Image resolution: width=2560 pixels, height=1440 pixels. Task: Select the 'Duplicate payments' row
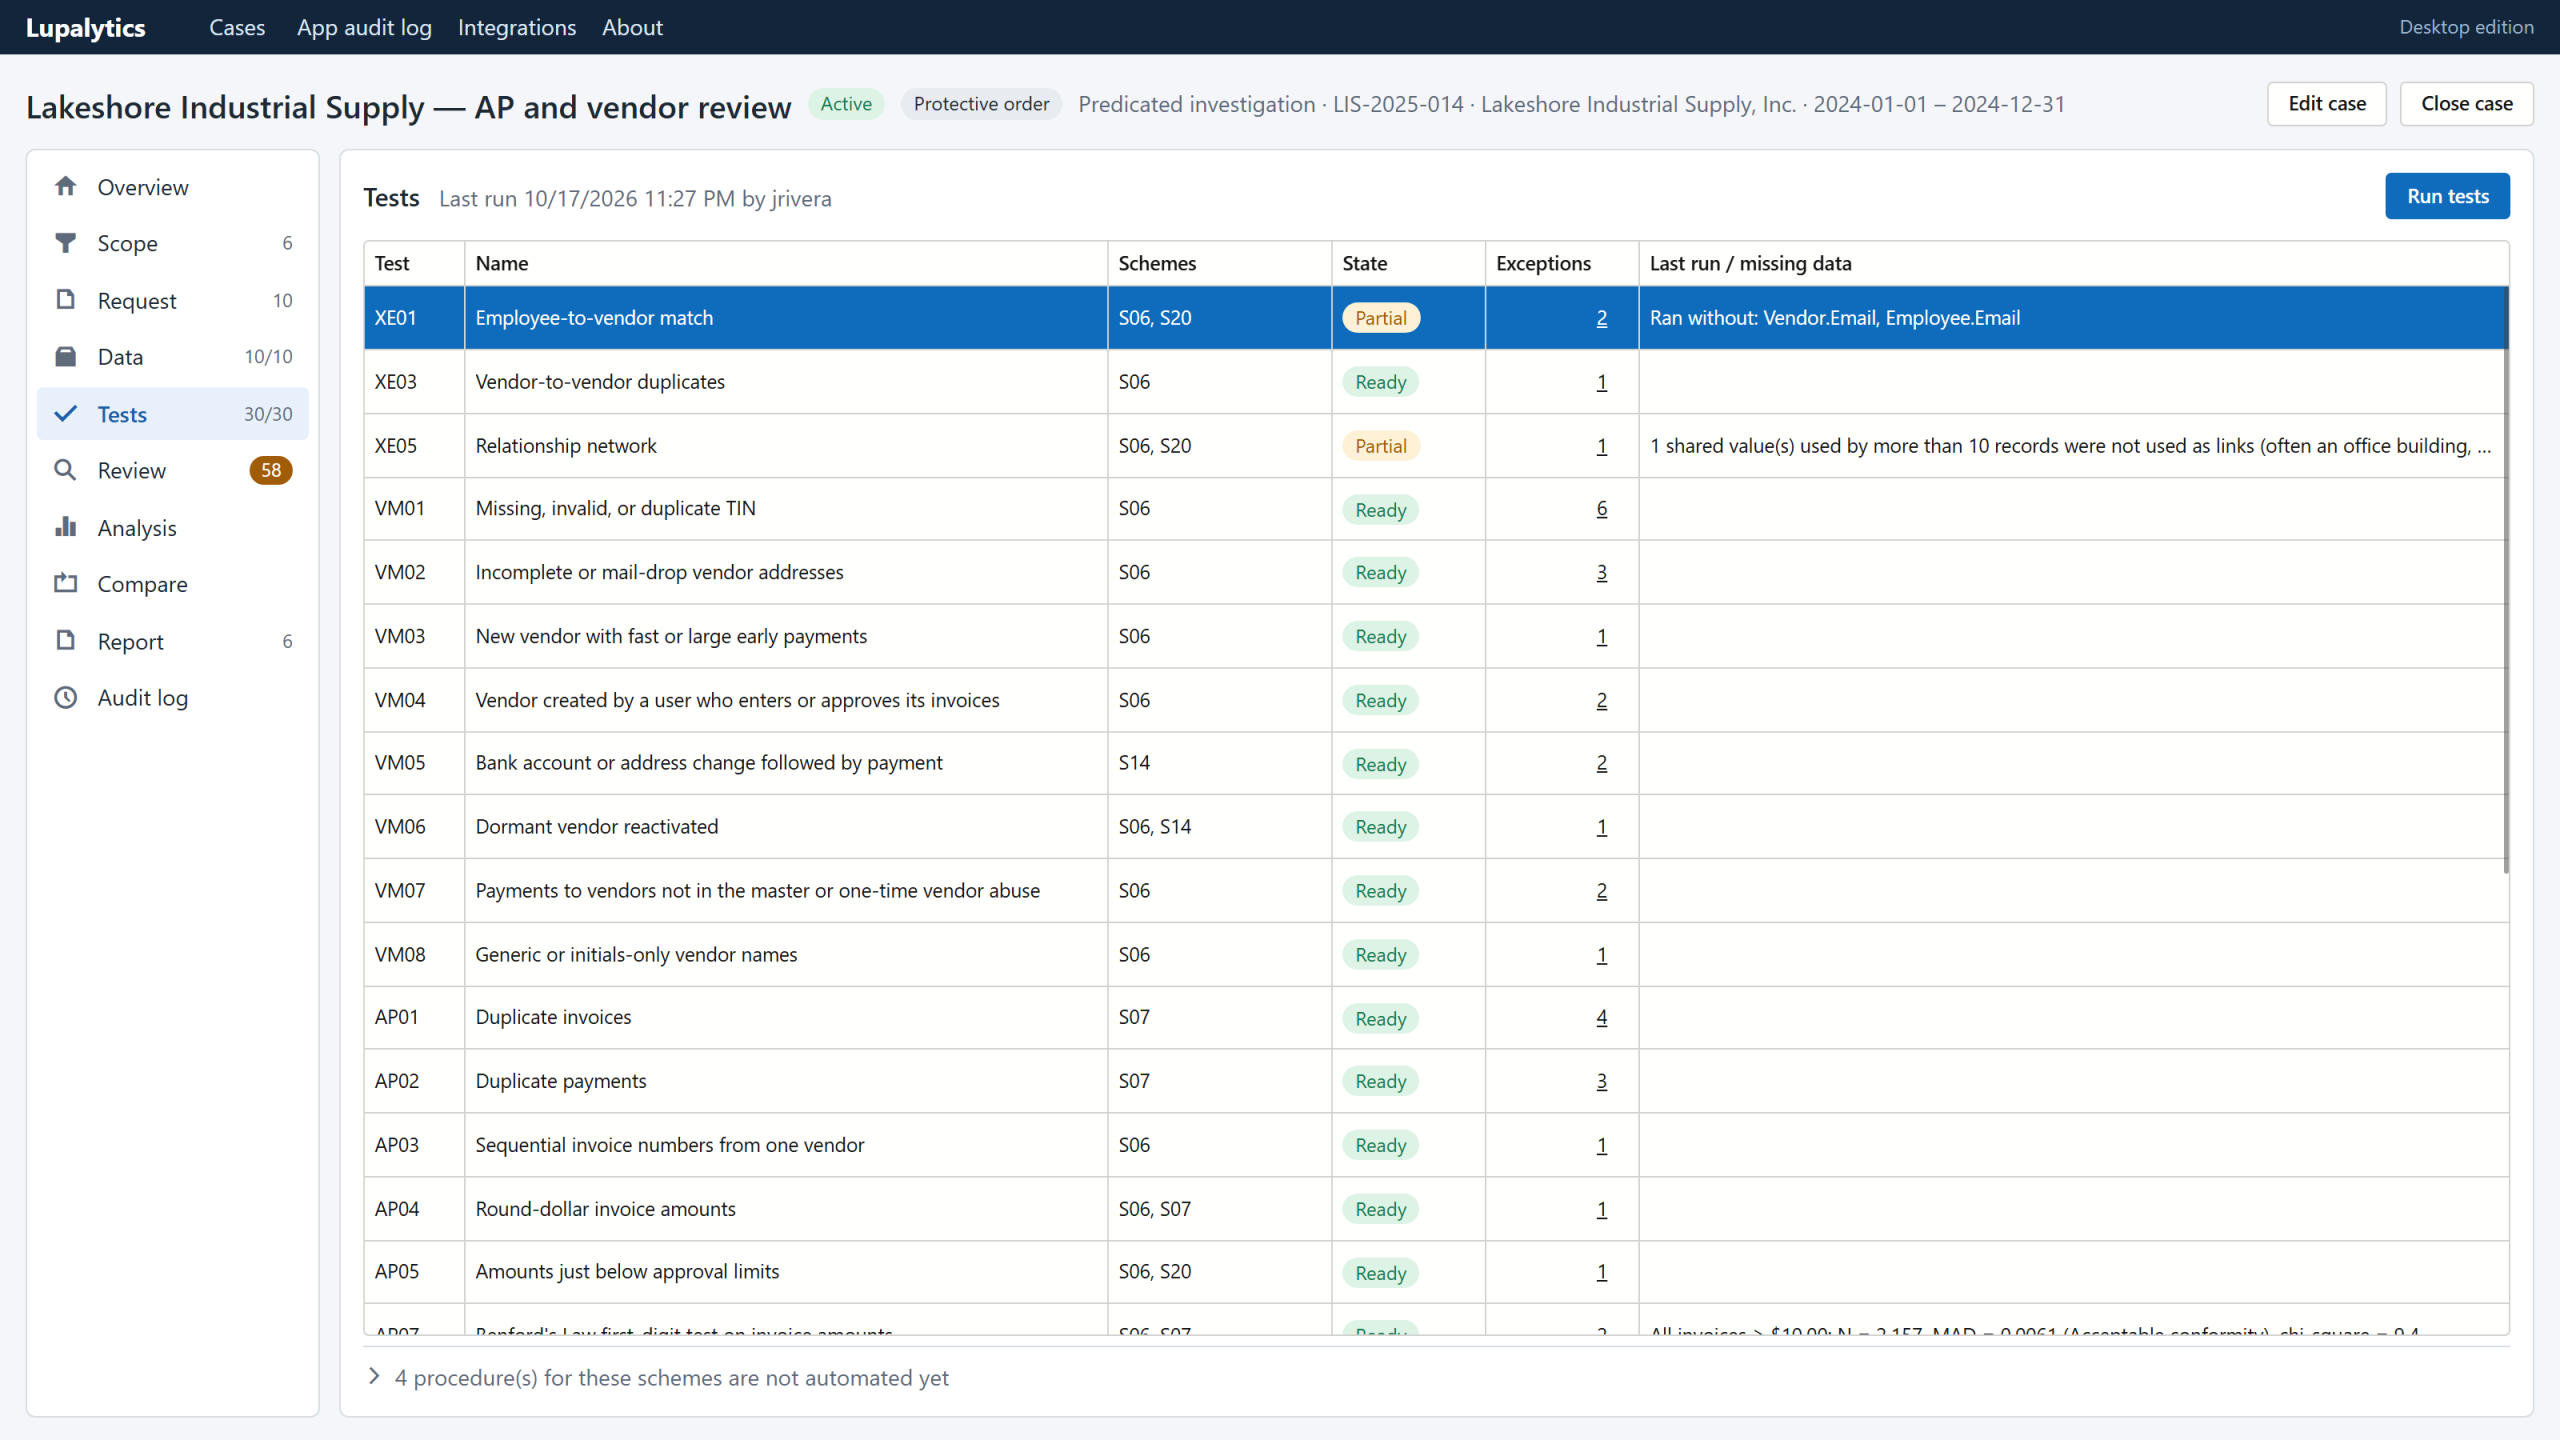1436,1081
